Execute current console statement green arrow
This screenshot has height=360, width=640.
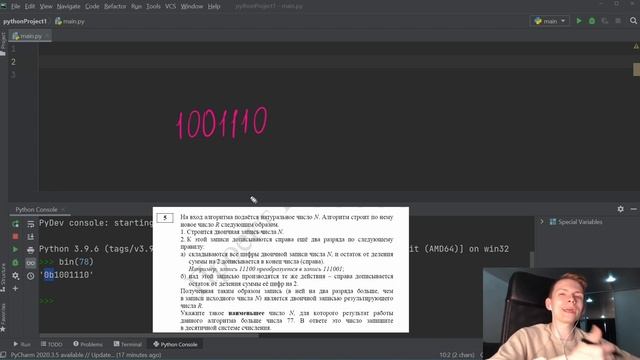click(x=16, y=249)
